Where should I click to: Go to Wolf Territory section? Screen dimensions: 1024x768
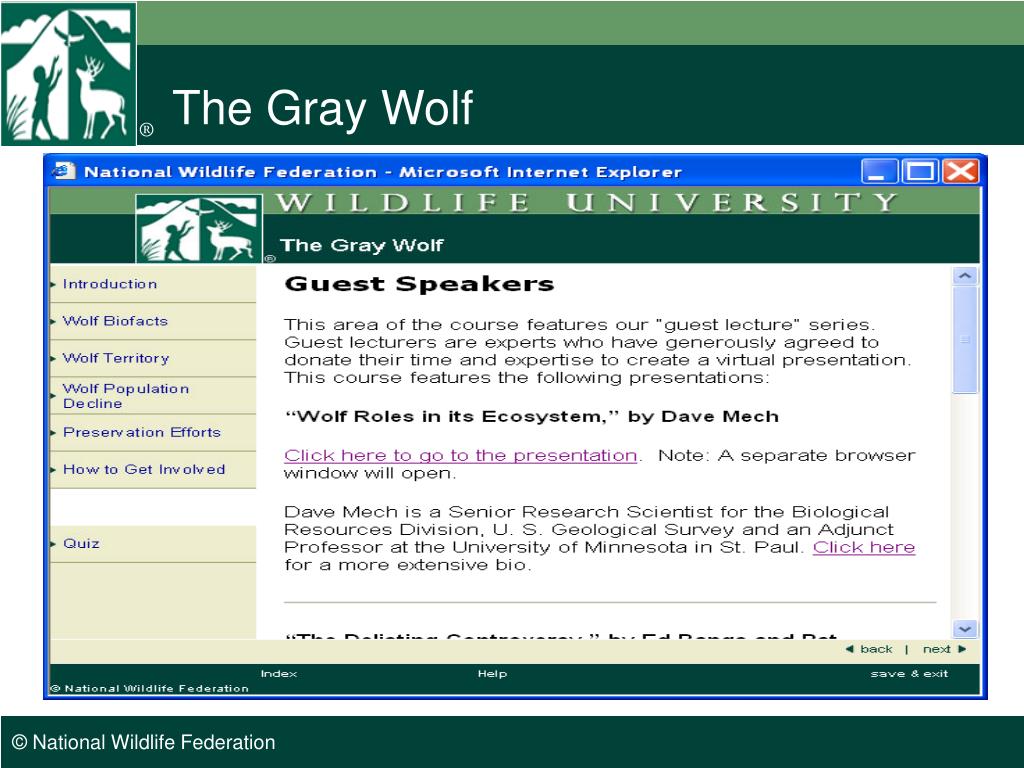pyautogui.click(x=116, y=358)
